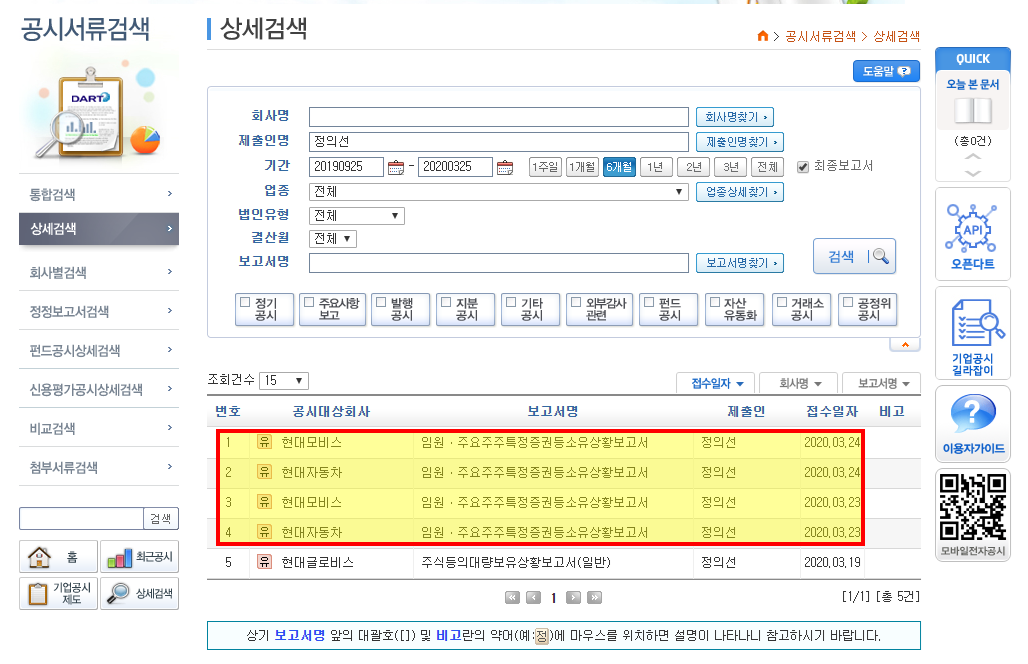Click into the 보고서명 input field
Screen dimensions: 1028x664
(499, 263)
